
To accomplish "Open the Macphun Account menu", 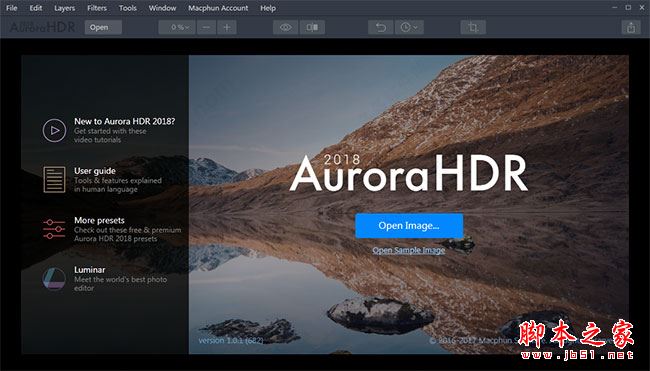I will 218,8.
